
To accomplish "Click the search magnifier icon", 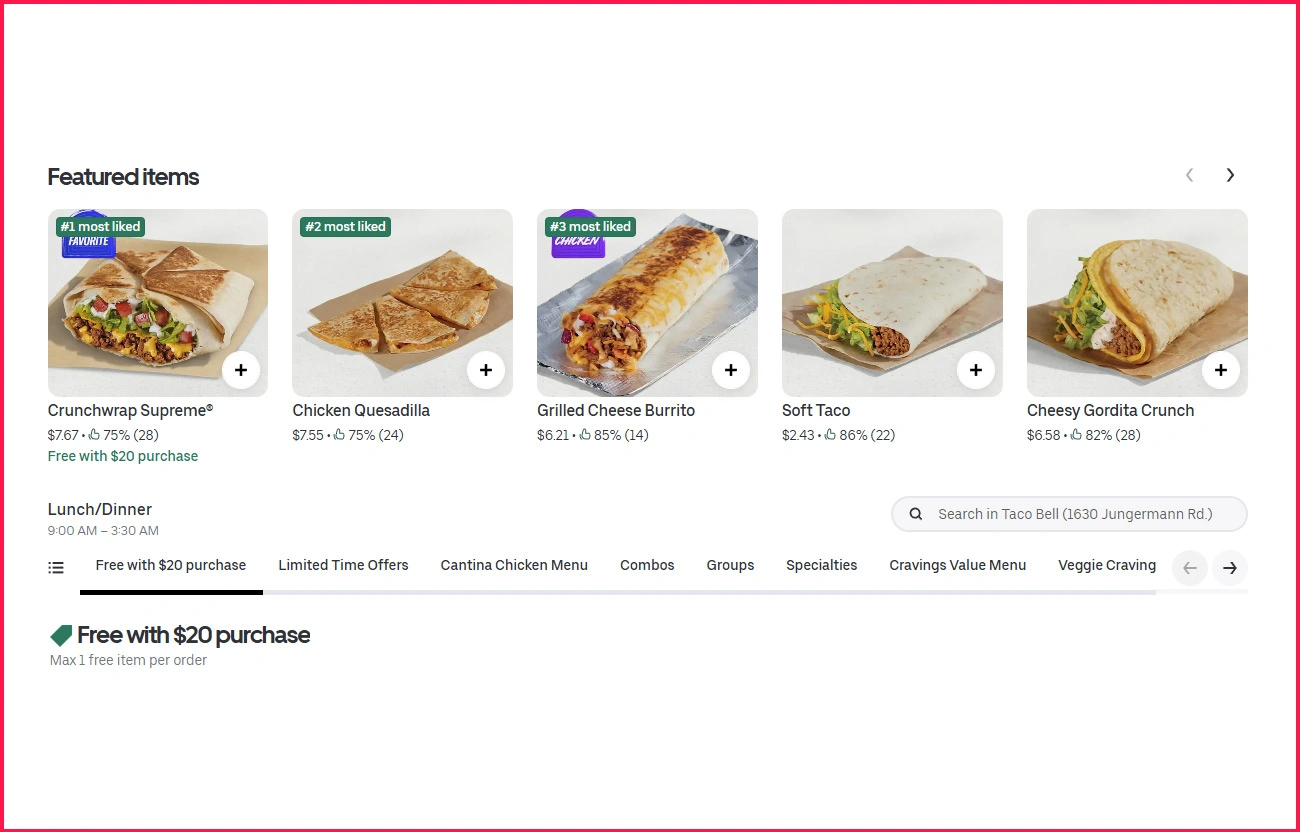I will 916,514.
